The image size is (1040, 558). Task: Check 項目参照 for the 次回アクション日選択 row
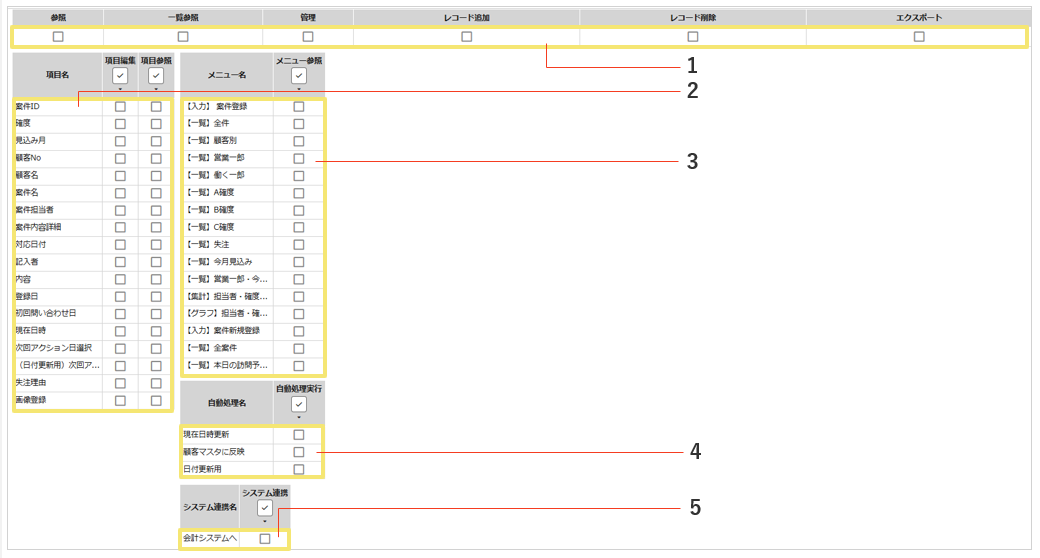coord(156,348)
